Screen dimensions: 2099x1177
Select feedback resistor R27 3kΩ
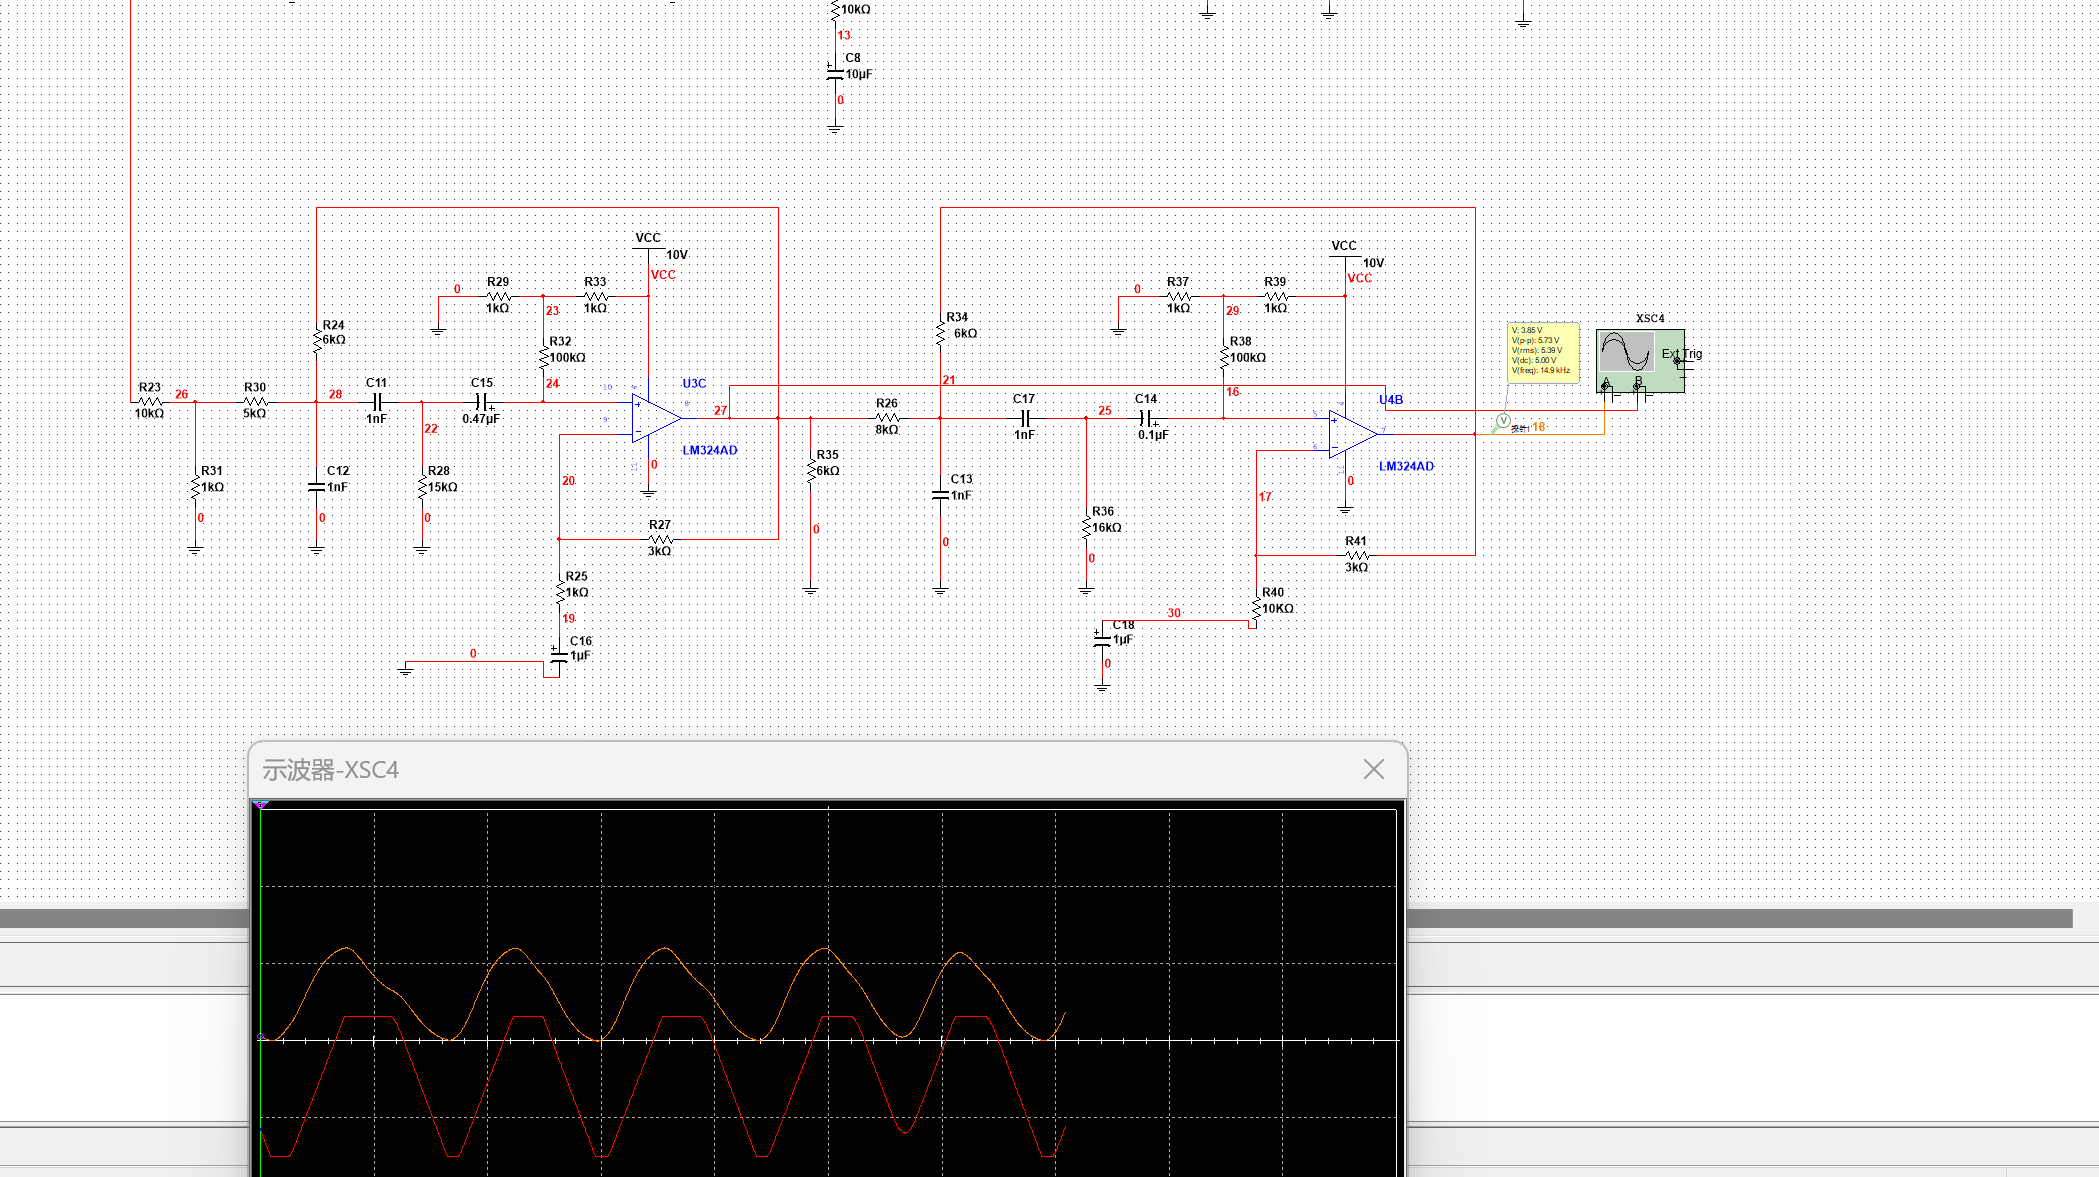660,539
